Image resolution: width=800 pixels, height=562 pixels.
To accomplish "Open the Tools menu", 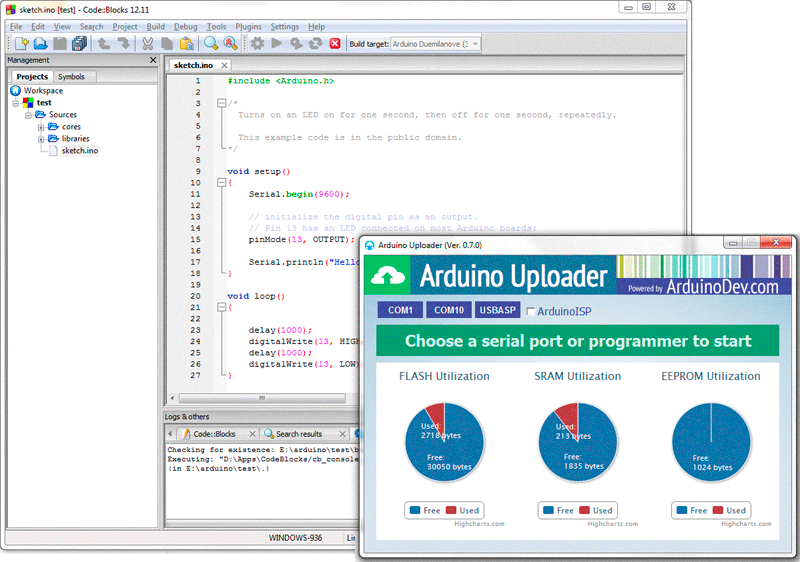I will click(x=216, y=27).
